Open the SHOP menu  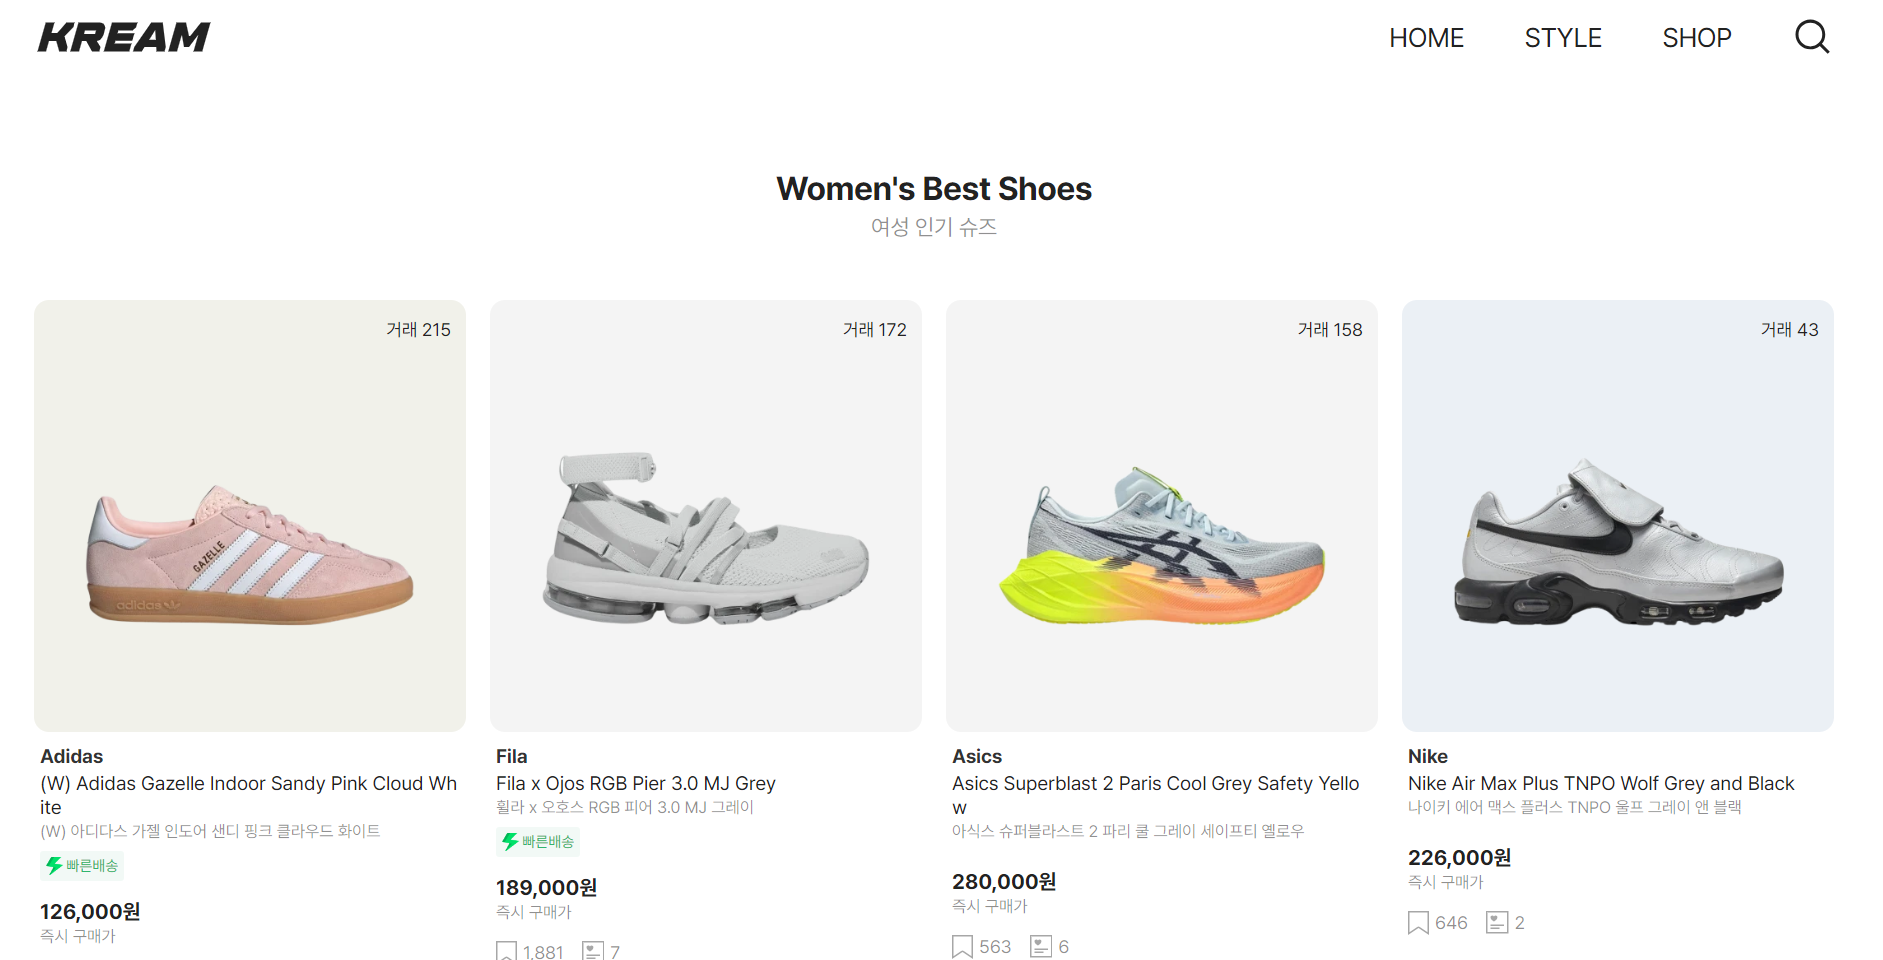tap(1697, 38)
